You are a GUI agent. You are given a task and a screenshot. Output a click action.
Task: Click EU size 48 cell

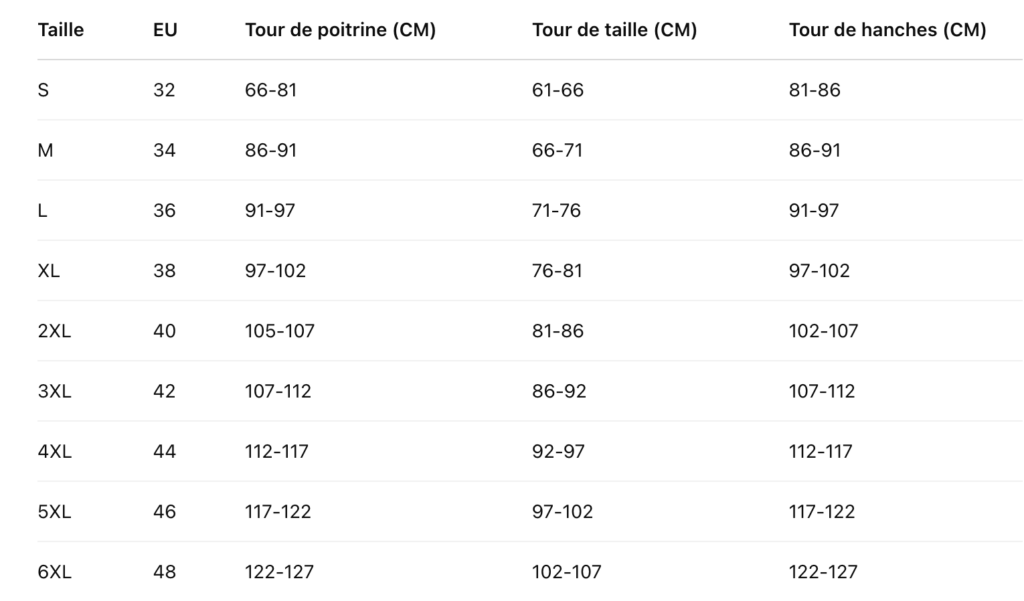(x=164, y=572)
